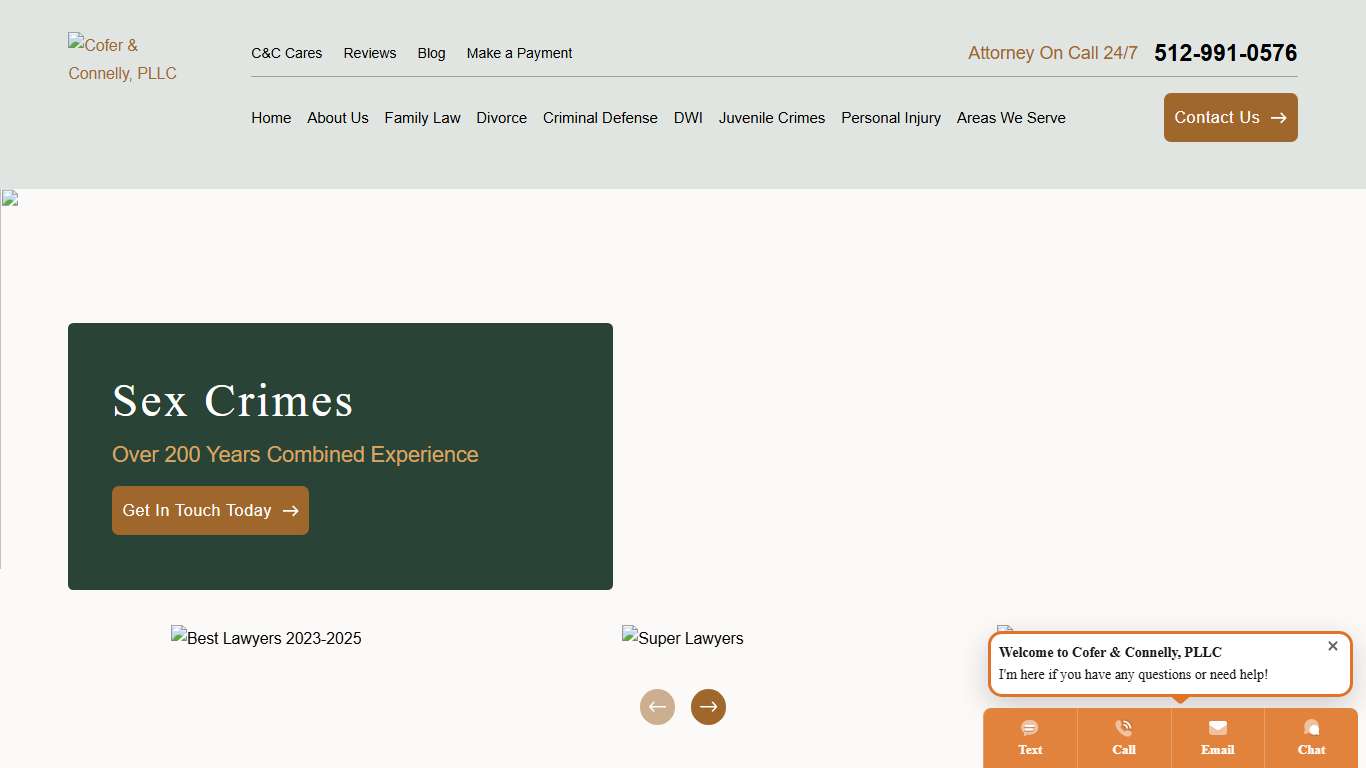Click the Email envelope icon

(x=1217, y=728)
